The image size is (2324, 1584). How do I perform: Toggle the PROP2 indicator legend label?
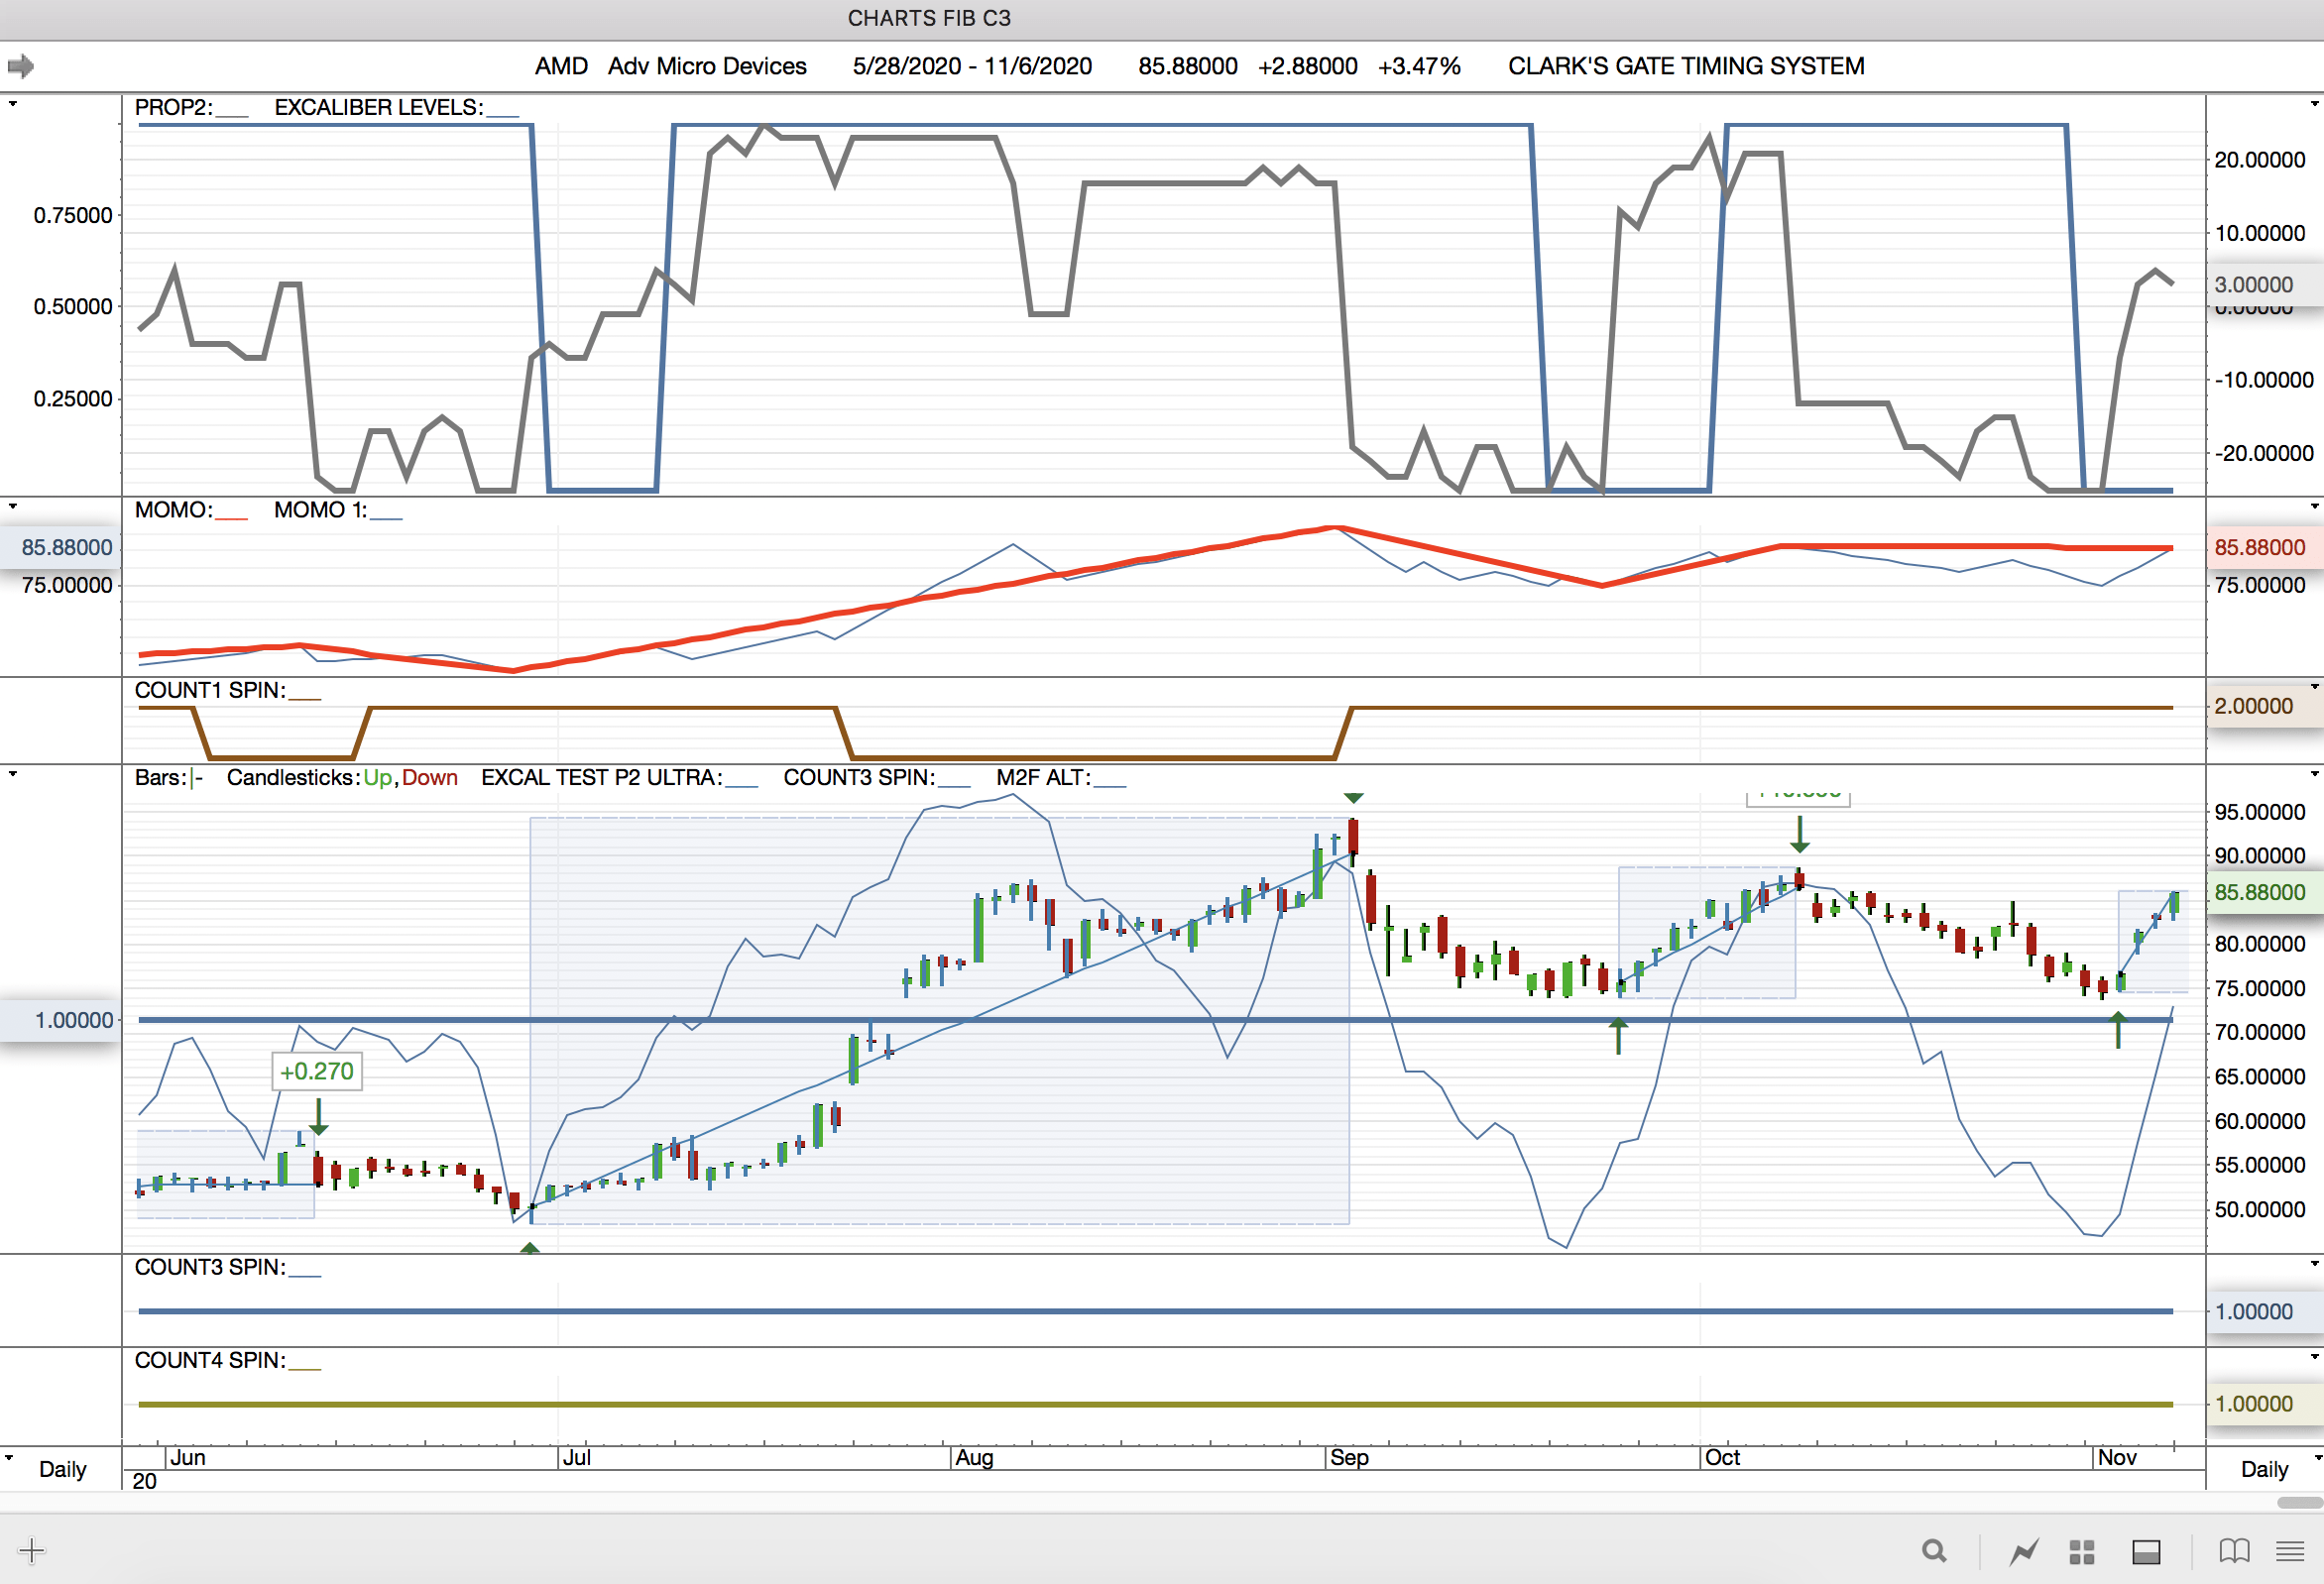(x=174, y=108)
